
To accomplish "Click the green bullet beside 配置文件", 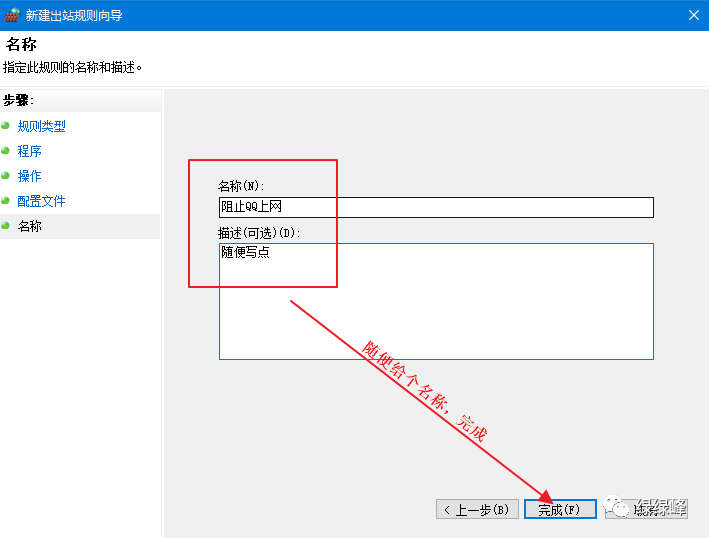I will coord(5,200).
